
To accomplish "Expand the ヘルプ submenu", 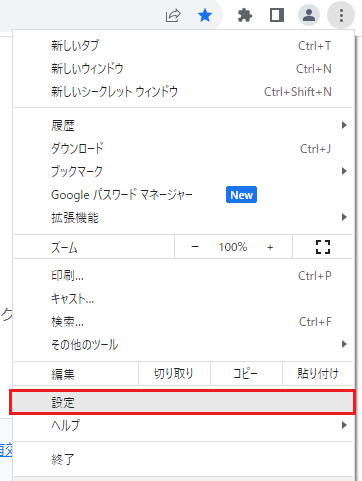I will pos(183,425).
